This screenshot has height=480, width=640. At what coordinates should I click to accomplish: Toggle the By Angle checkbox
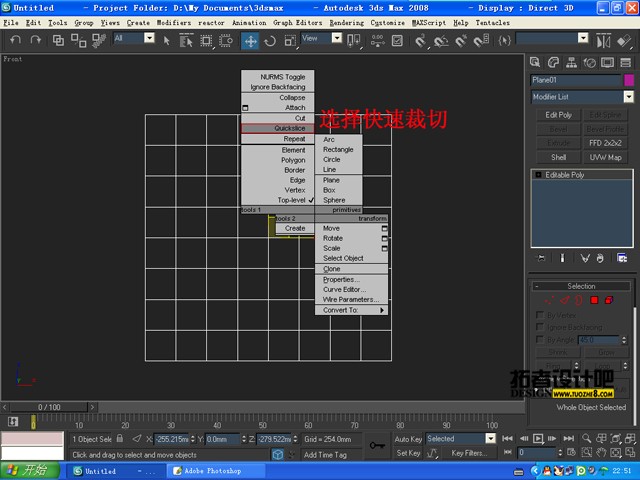540,340
